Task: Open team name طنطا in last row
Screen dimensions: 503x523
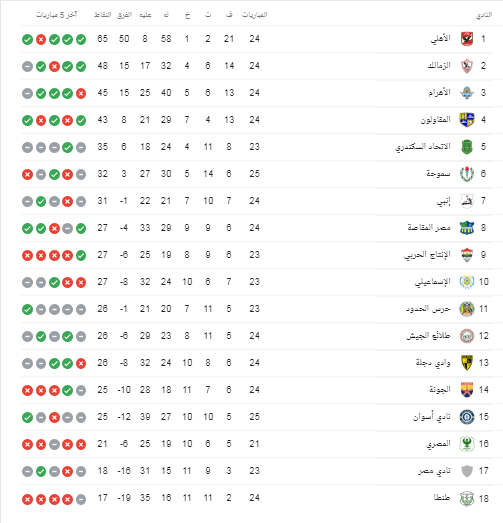Action: 442,497
